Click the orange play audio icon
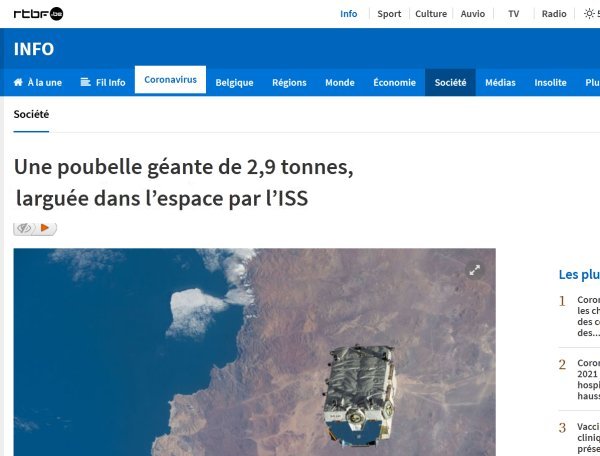The image size is (600, 456). (45, 228)
